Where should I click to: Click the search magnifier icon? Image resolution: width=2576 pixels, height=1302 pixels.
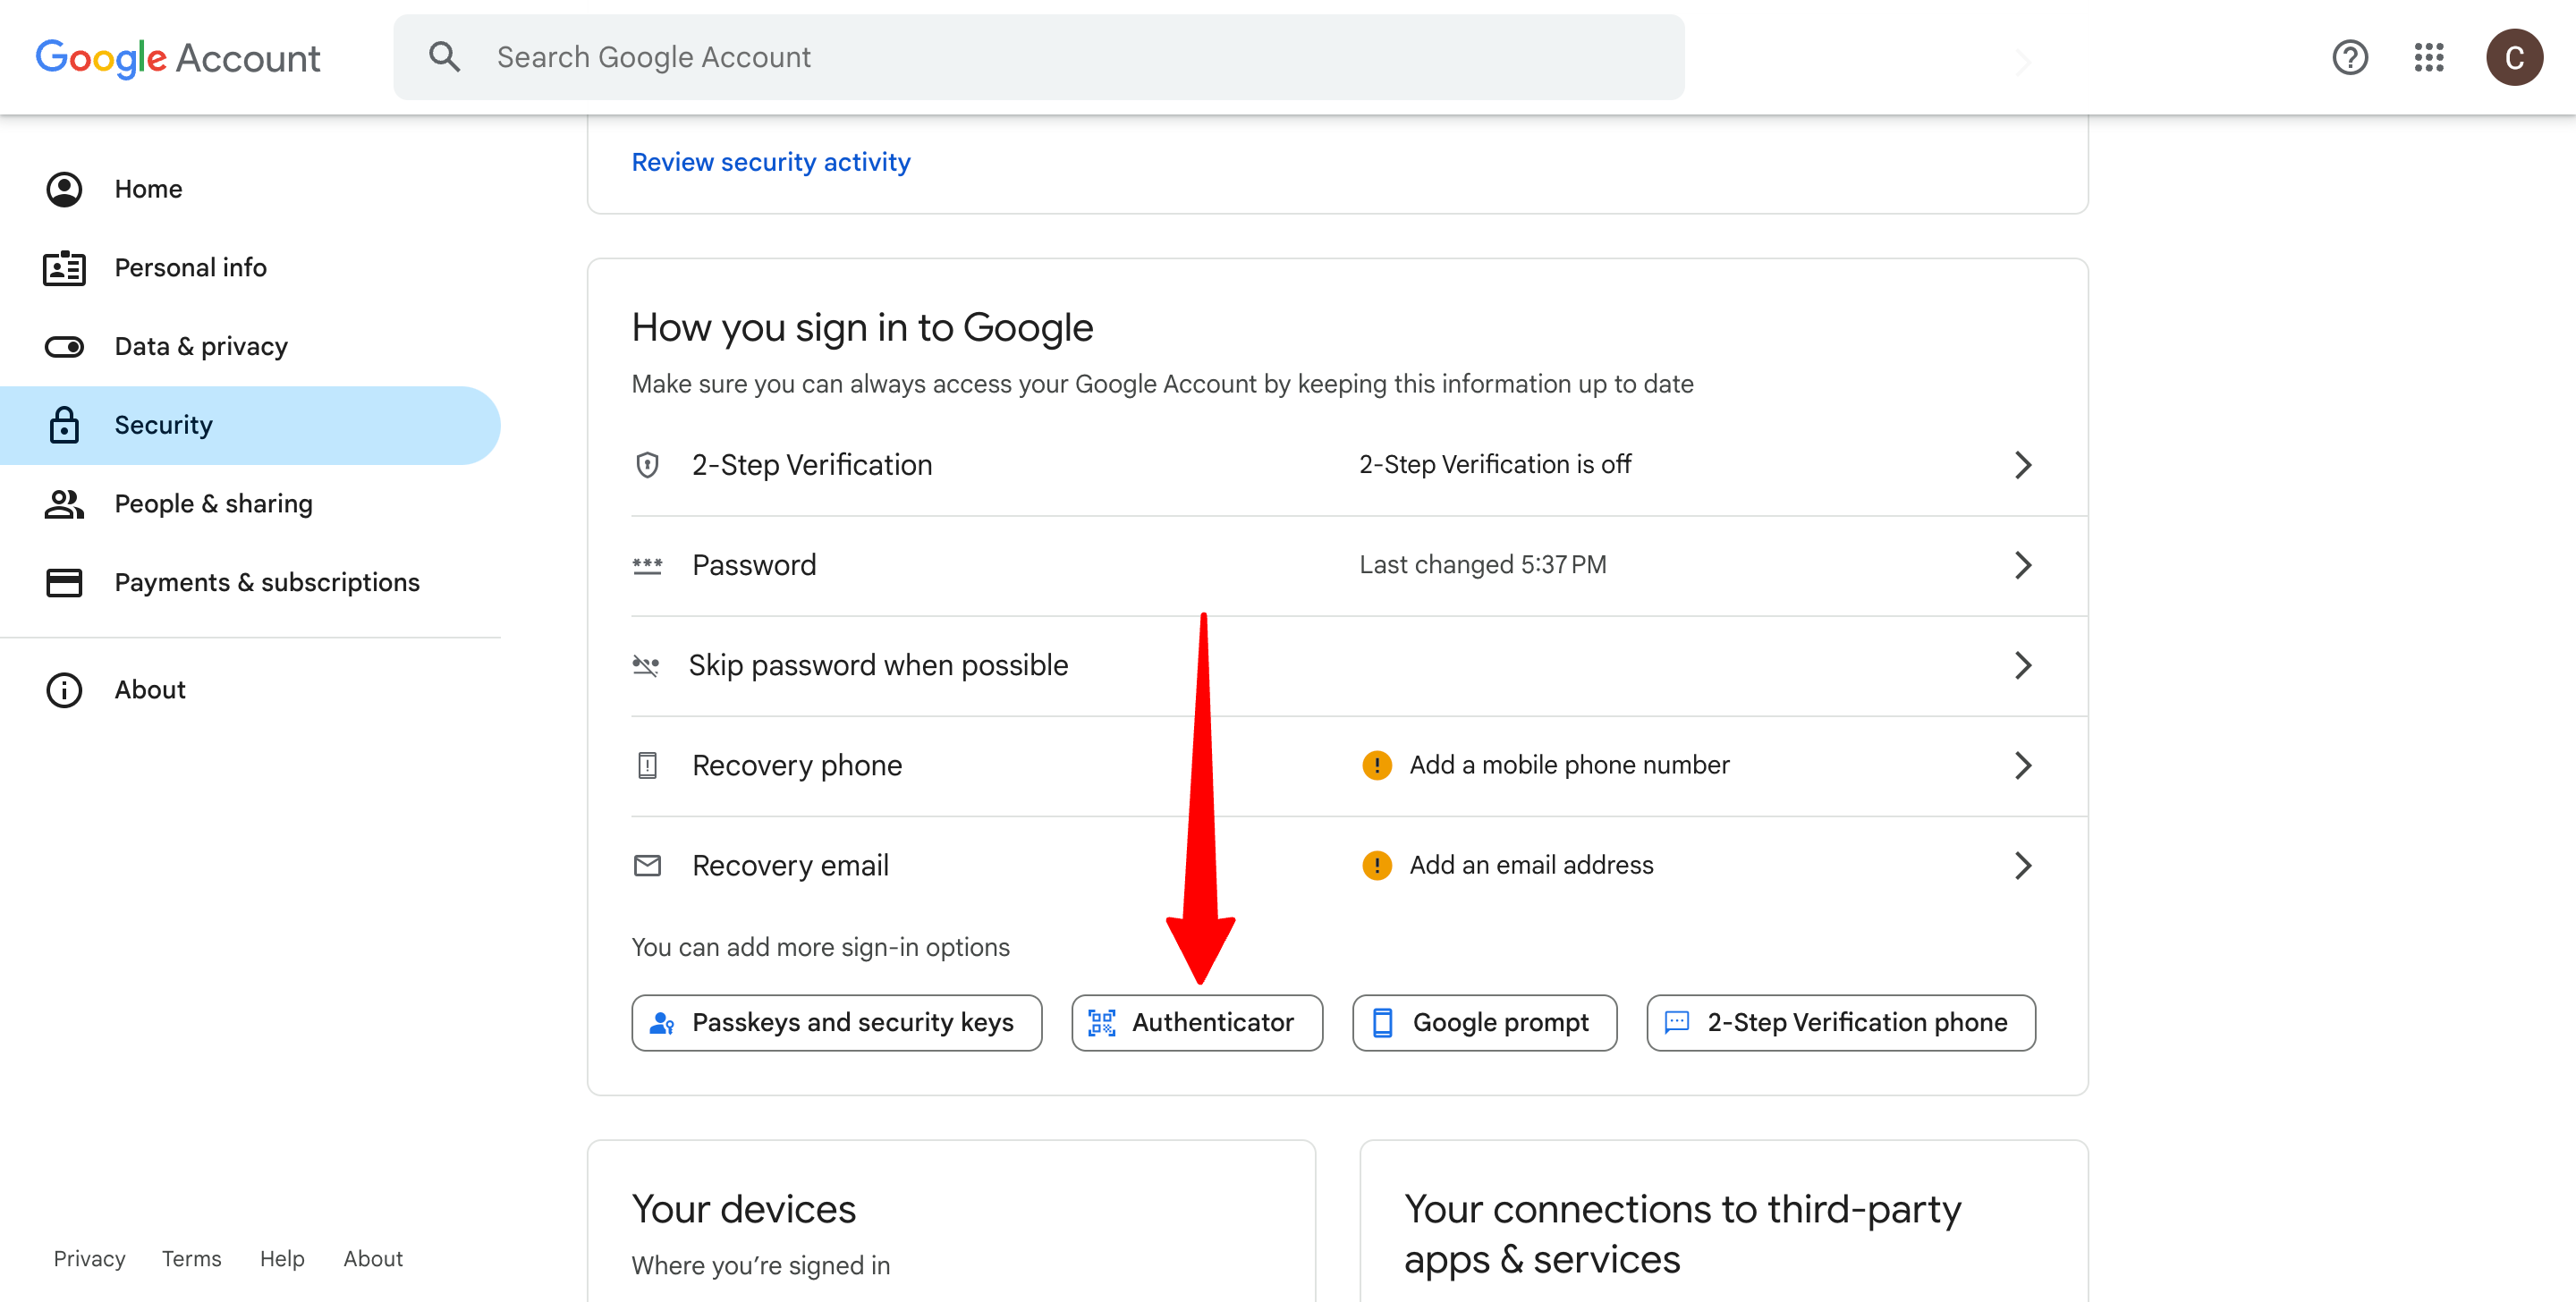pos(445,57)
